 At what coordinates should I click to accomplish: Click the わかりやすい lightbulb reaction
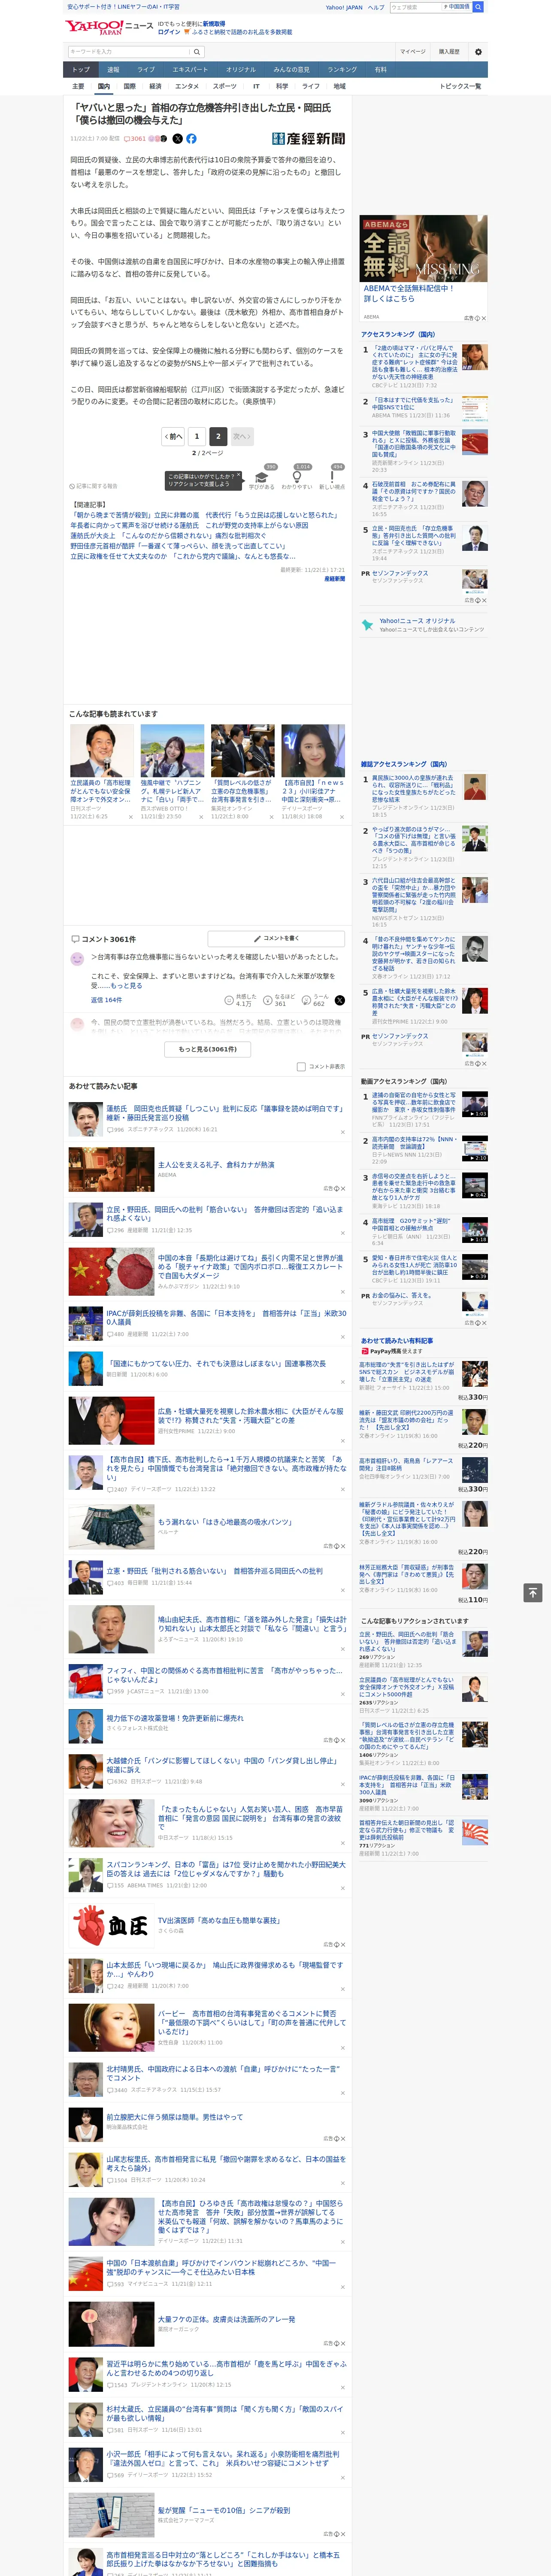tap(296, 477)
